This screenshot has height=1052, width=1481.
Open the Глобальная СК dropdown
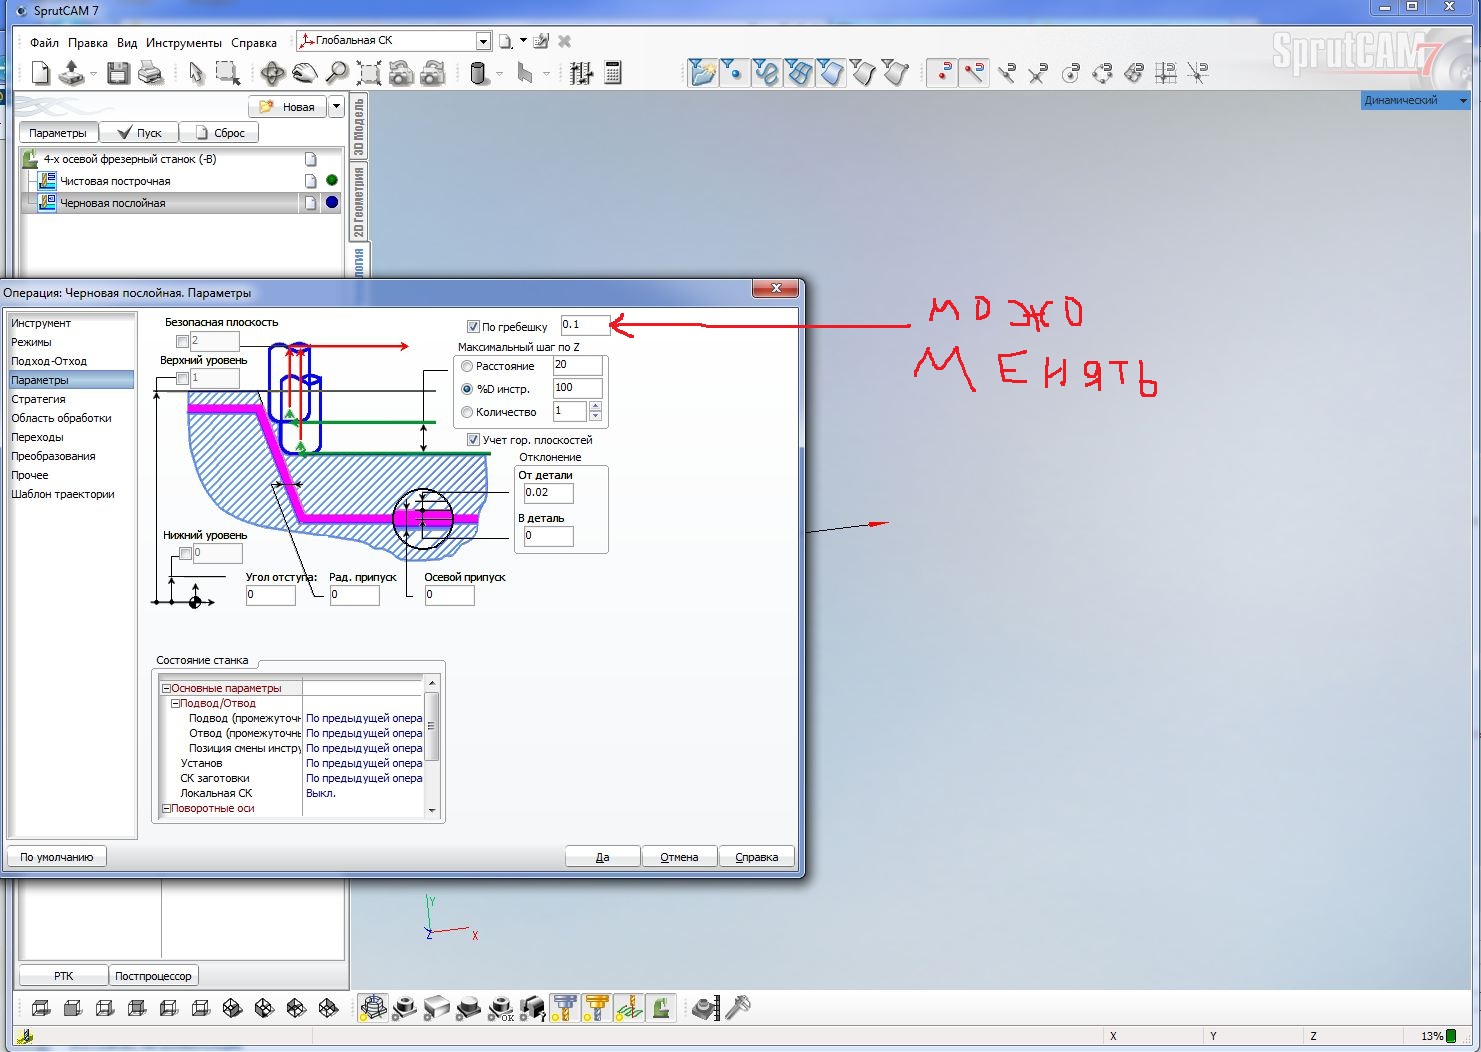[484, 41]
